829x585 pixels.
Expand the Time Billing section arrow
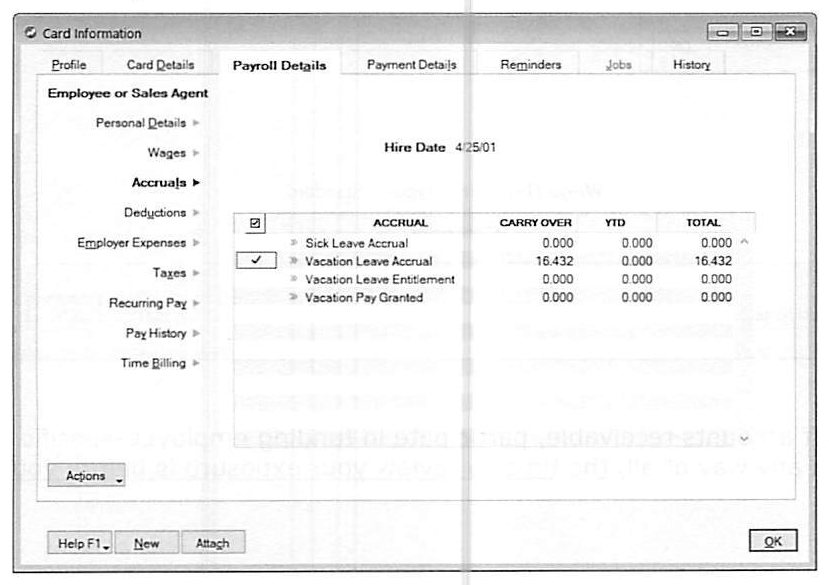click(x=196, y=363)
